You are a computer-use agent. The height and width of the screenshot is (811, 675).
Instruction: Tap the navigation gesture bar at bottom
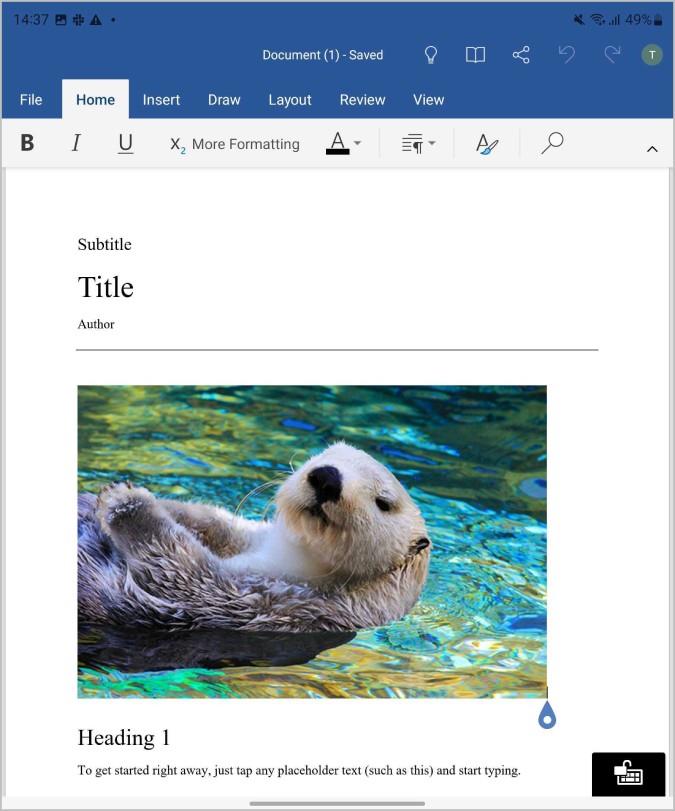tap(337, 804)
